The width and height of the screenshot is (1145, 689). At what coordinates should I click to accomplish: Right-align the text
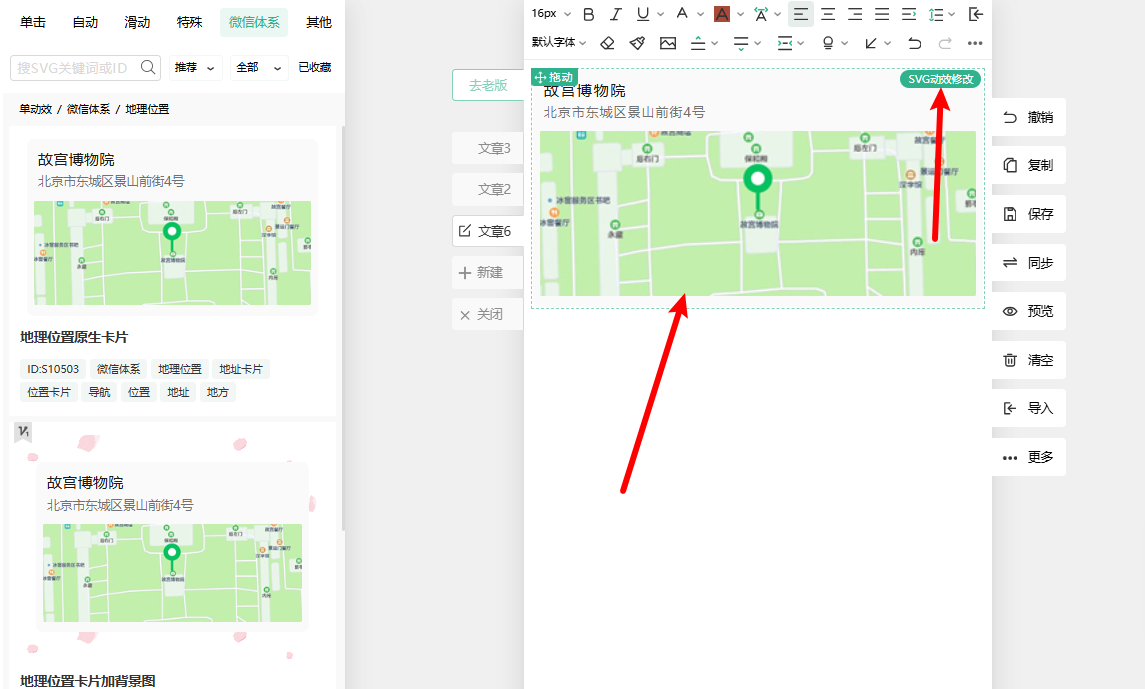pyautogui.click(x=855, y=14)
